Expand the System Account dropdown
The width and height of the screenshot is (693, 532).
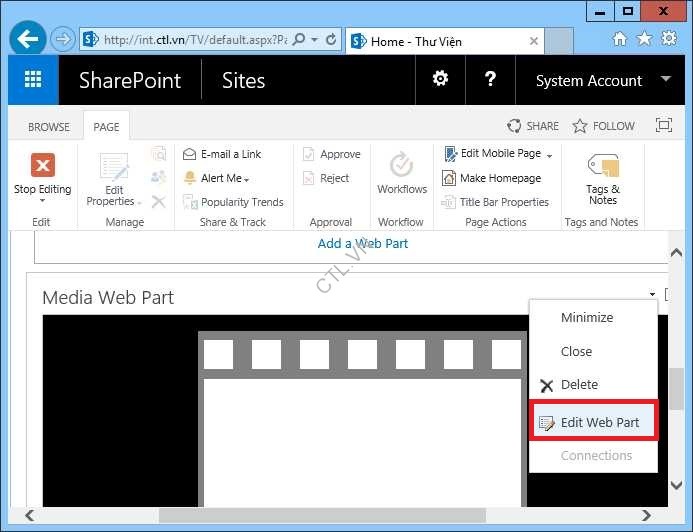click(x=666, y=80)
